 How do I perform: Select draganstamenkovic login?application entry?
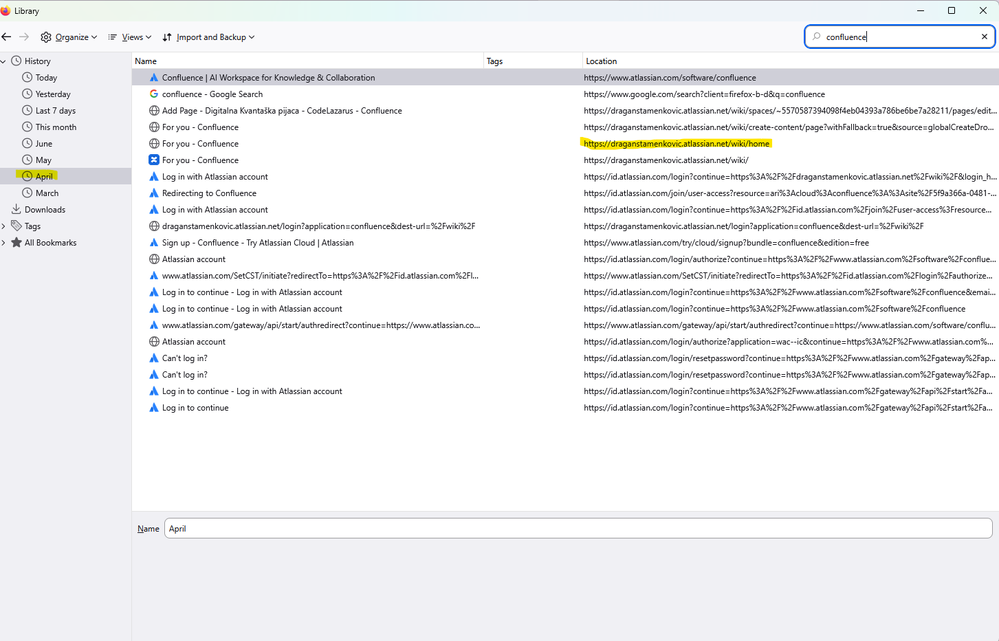point(565,226)
